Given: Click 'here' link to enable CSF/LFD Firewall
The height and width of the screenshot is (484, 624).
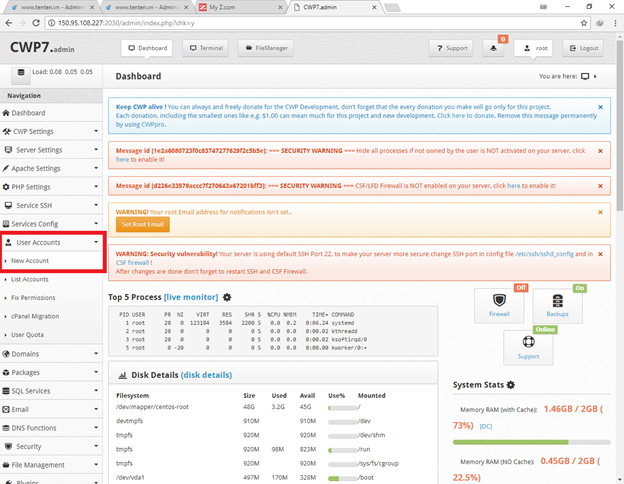Looking at the screenshot, I should pos(514,186).
